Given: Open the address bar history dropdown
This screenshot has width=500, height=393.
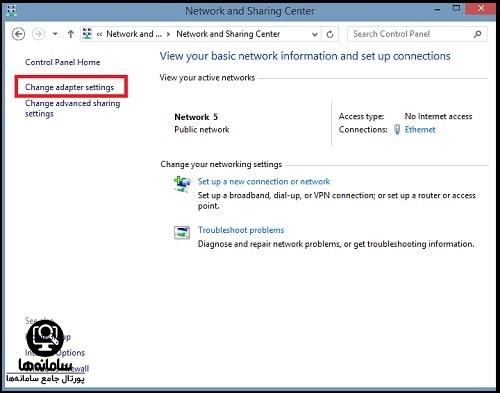Looking at the screenshot, I should click(314, 34).
